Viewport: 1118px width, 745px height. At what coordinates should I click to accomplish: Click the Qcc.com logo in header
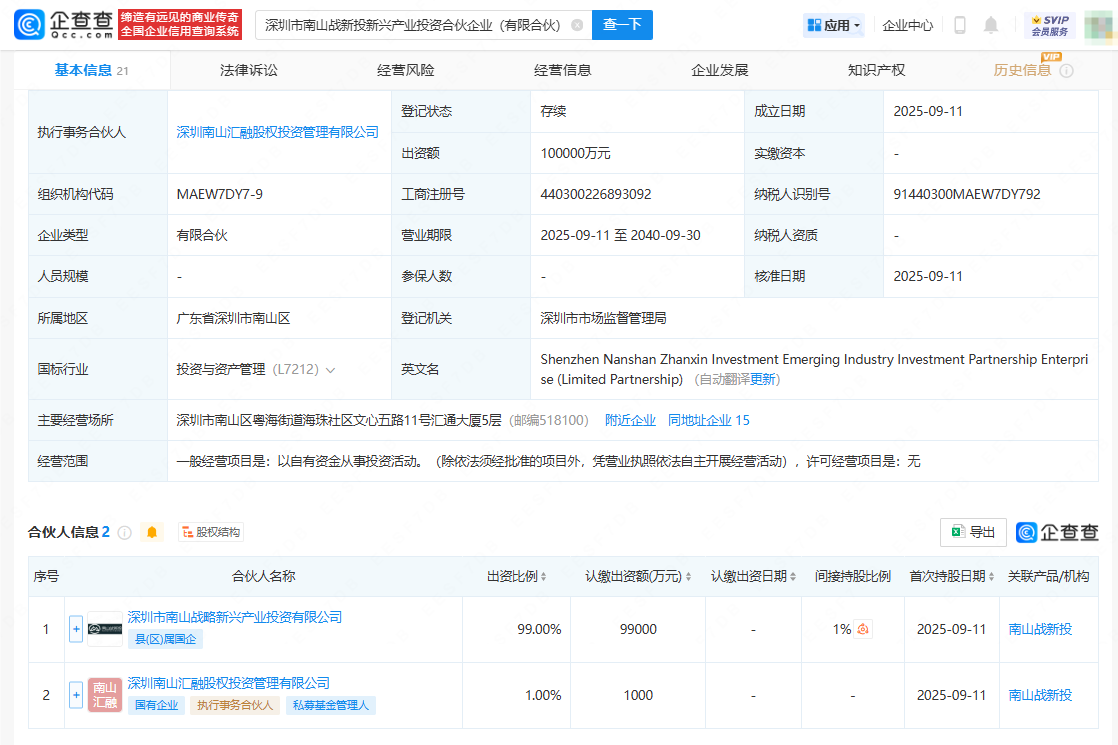[62, 25]
